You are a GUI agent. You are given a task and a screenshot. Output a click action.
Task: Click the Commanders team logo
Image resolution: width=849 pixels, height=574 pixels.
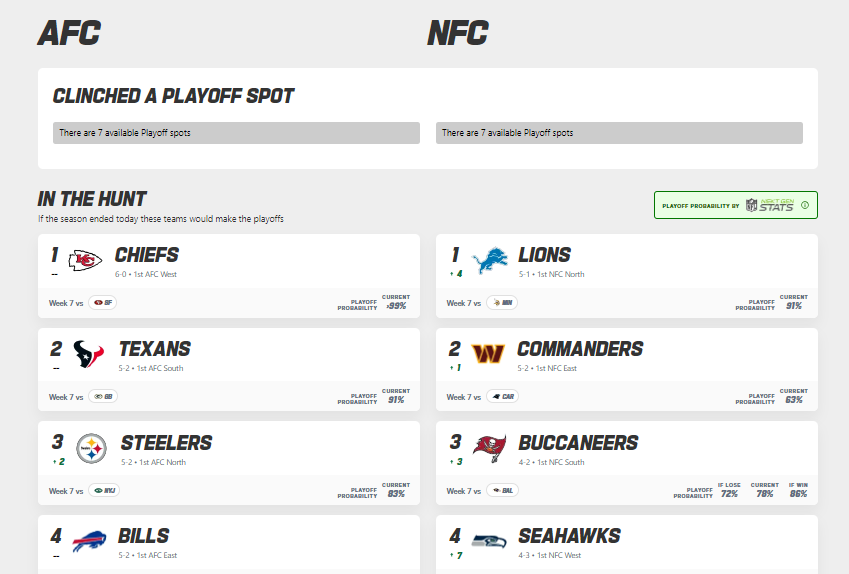coord(488,354)
